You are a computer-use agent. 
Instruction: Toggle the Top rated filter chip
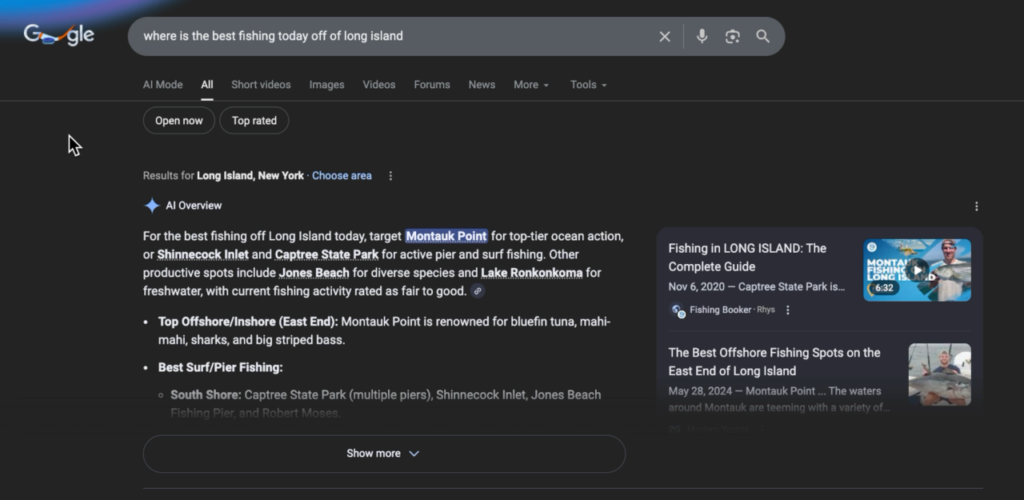coord(254,121)
